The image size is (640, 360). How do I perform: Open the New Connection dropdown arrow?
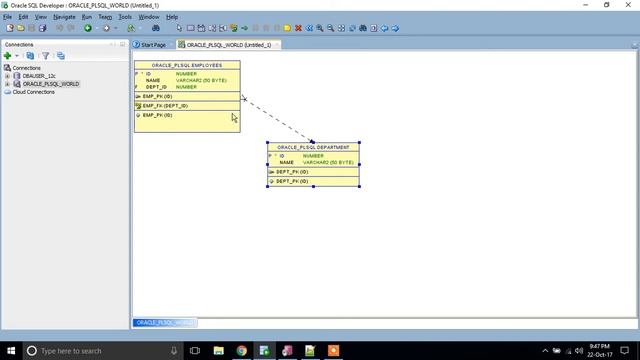(17, 56)
